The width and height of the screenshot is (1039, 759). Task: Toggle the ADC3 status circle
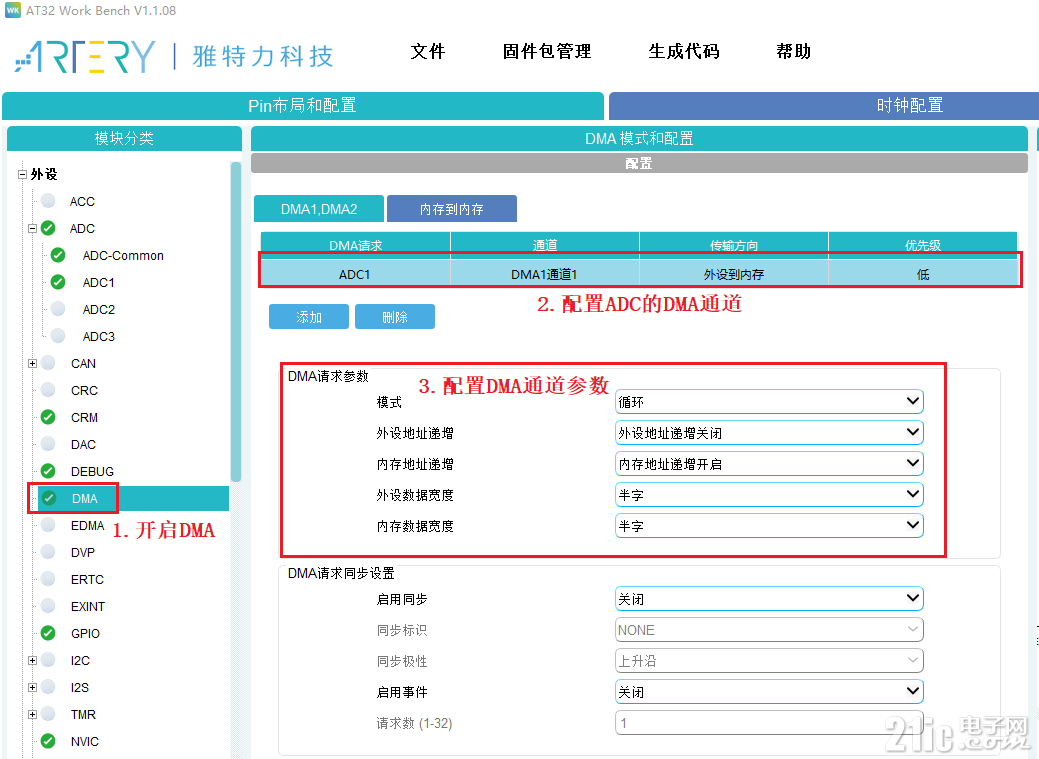coord(58,336)
